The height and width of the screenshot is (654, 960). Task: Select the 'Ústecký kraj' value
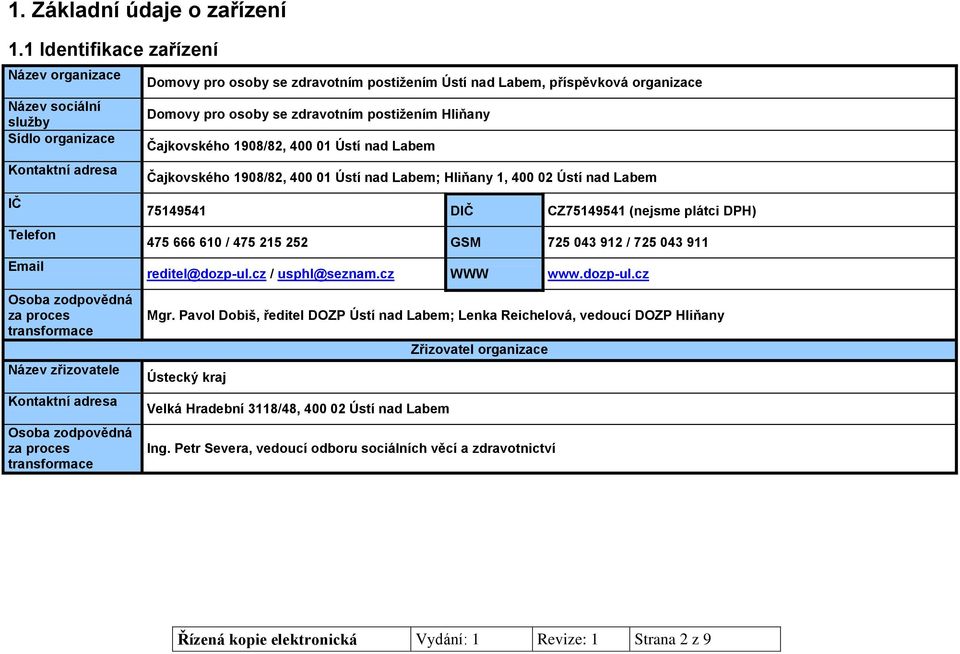pyautogui.click(x=187, y=377)
